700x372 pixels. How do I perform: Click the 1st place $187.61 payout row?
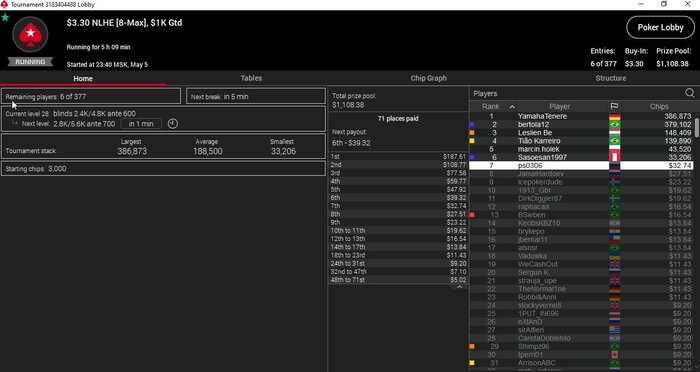coord(398,157)
